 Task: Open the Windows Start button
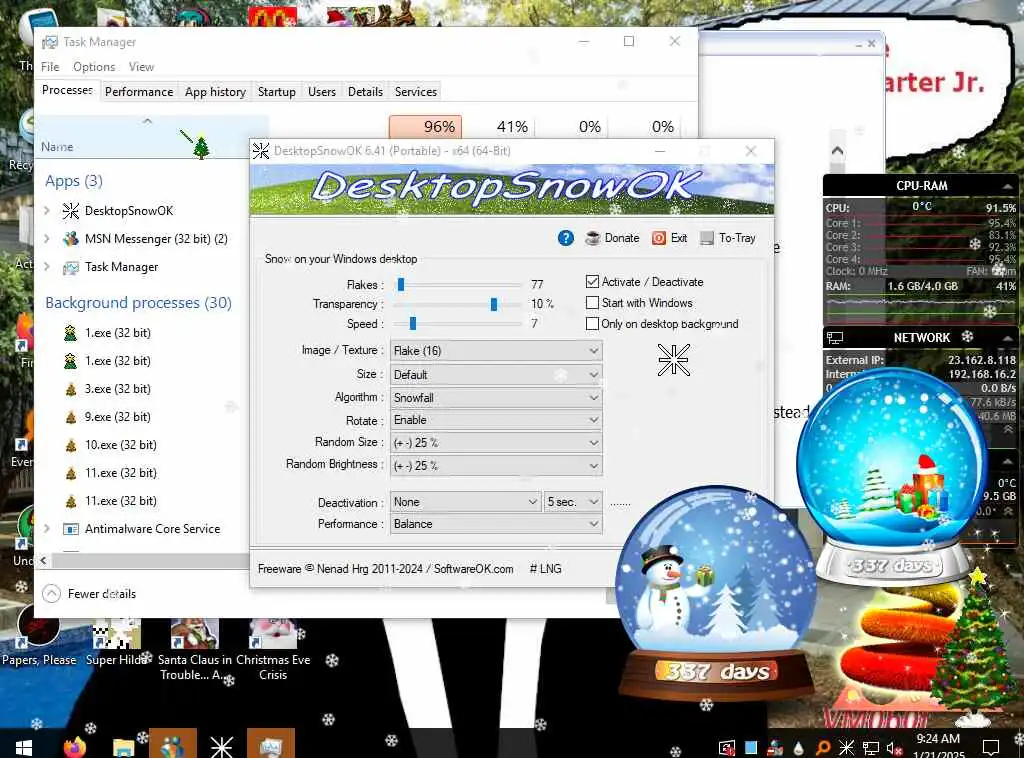(24, 747)
